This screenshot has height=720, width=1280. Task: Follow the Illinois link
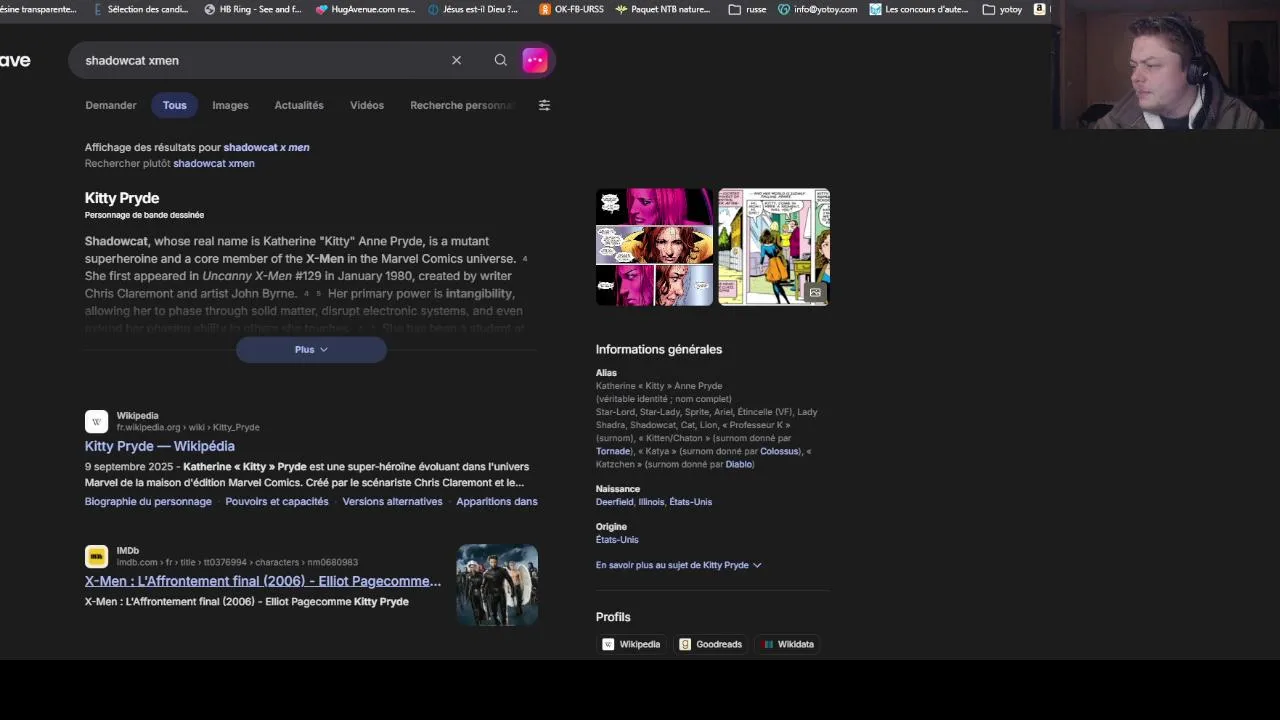pos(651,502)
